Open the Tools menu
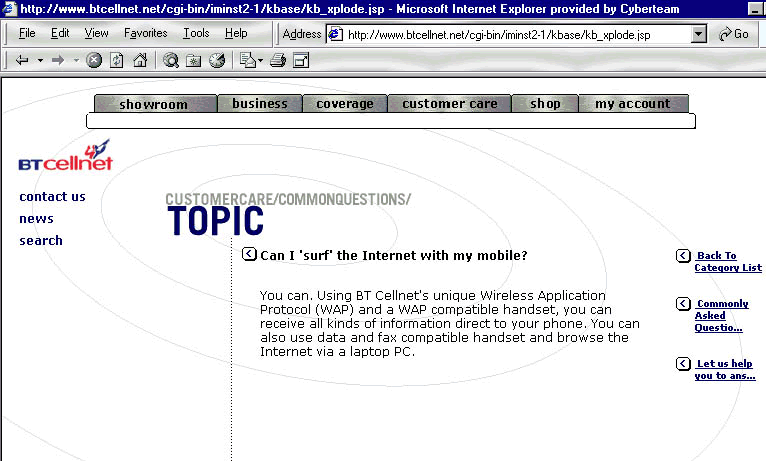This screenshot has width=766, height=461. pyautogui.click(x=196, y=33)
